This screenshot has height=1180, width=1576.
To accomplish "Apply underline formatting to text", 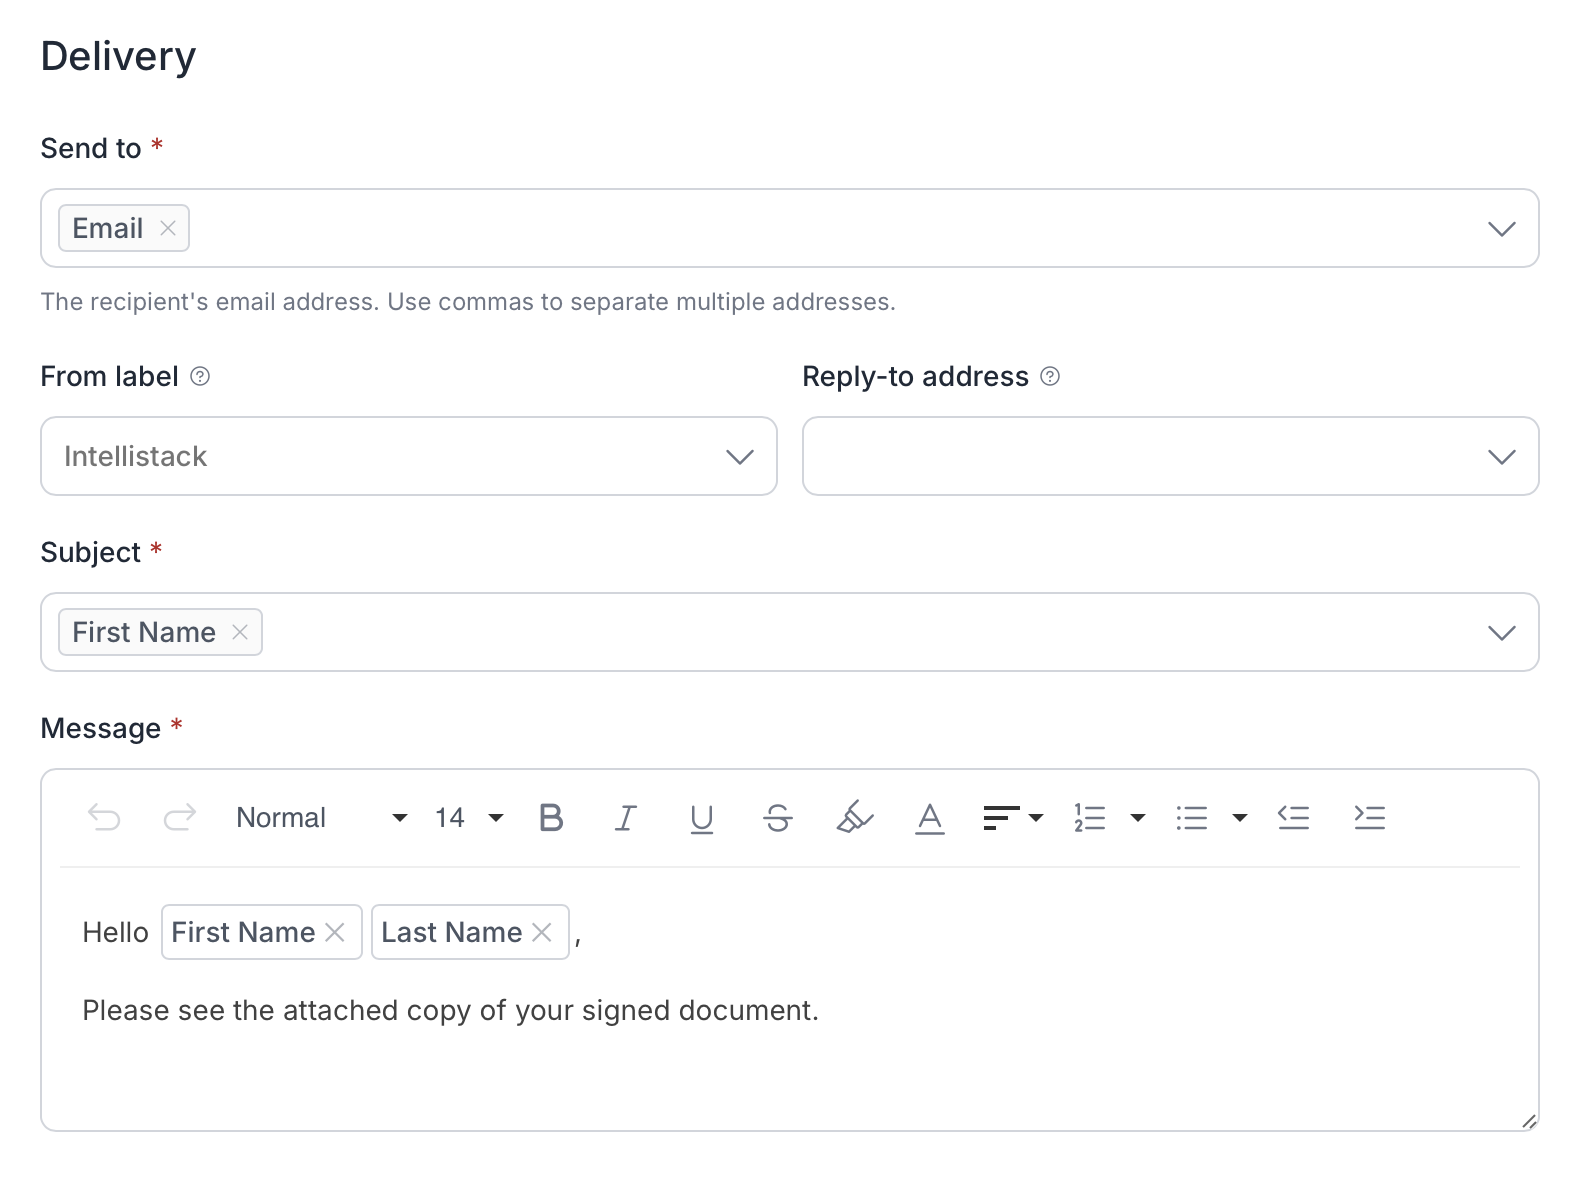I will (702, 818).
